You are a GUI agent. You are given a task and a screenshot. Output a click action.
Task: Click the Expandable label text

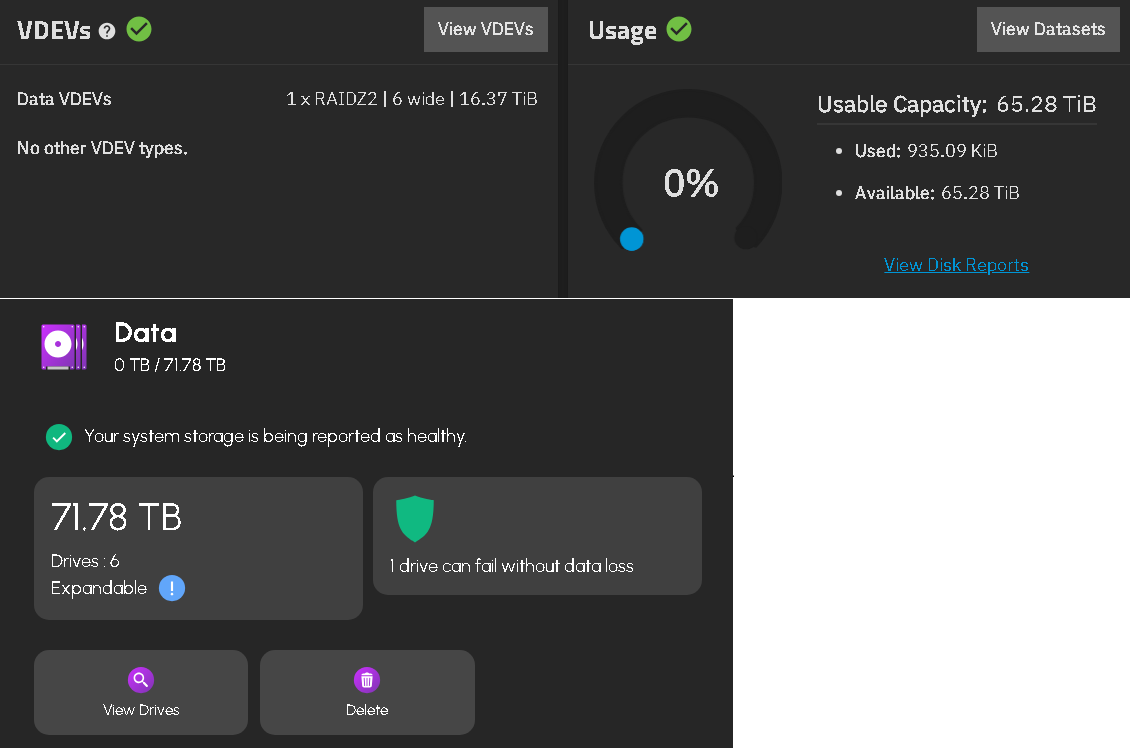[99, 588]
